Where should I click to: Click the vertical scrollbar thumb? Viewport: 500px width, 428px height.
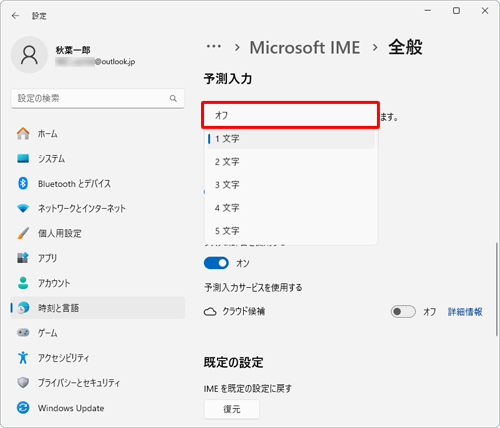point(497,288)
